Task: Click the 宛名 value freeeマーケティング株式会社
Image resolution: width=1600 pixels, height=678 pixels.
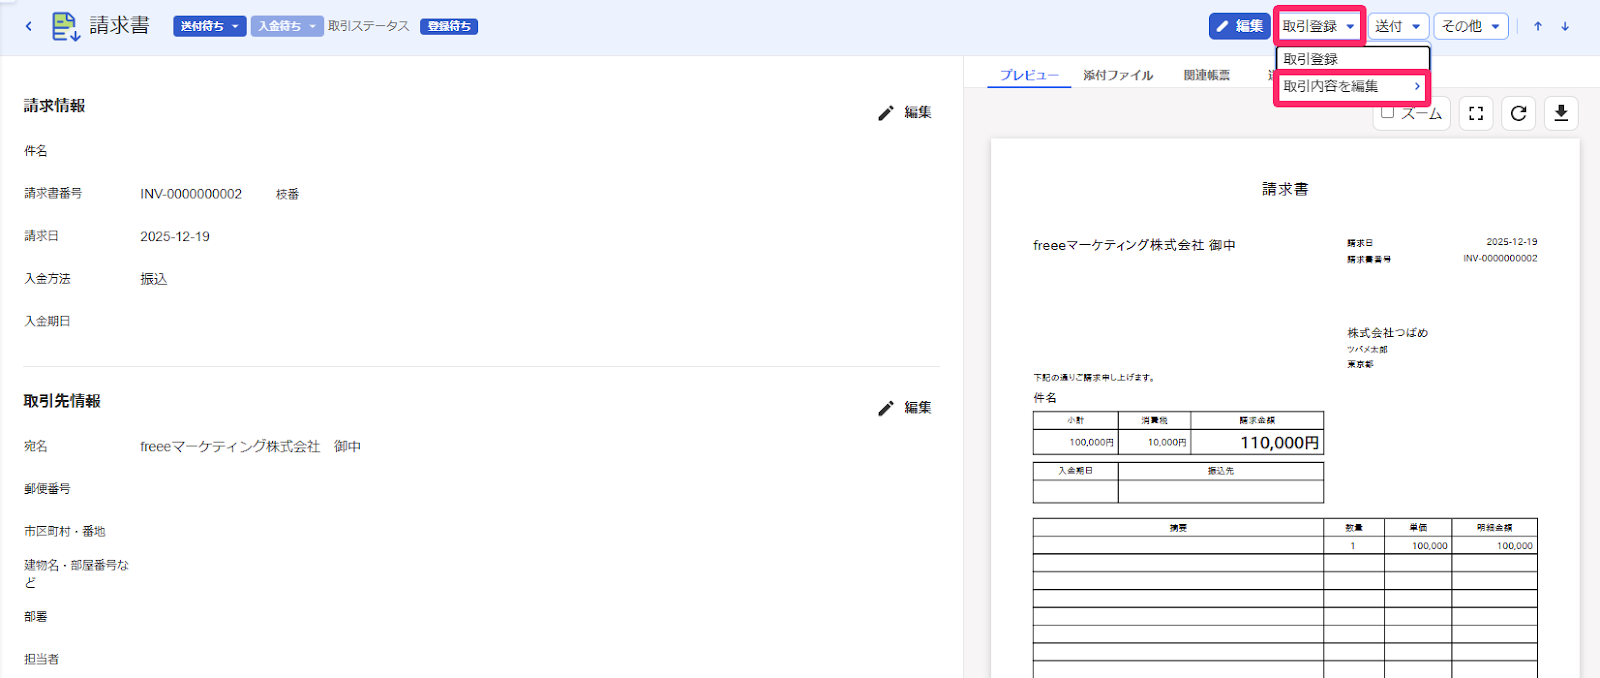Action: pyautogui.click(x=230, y=446)
